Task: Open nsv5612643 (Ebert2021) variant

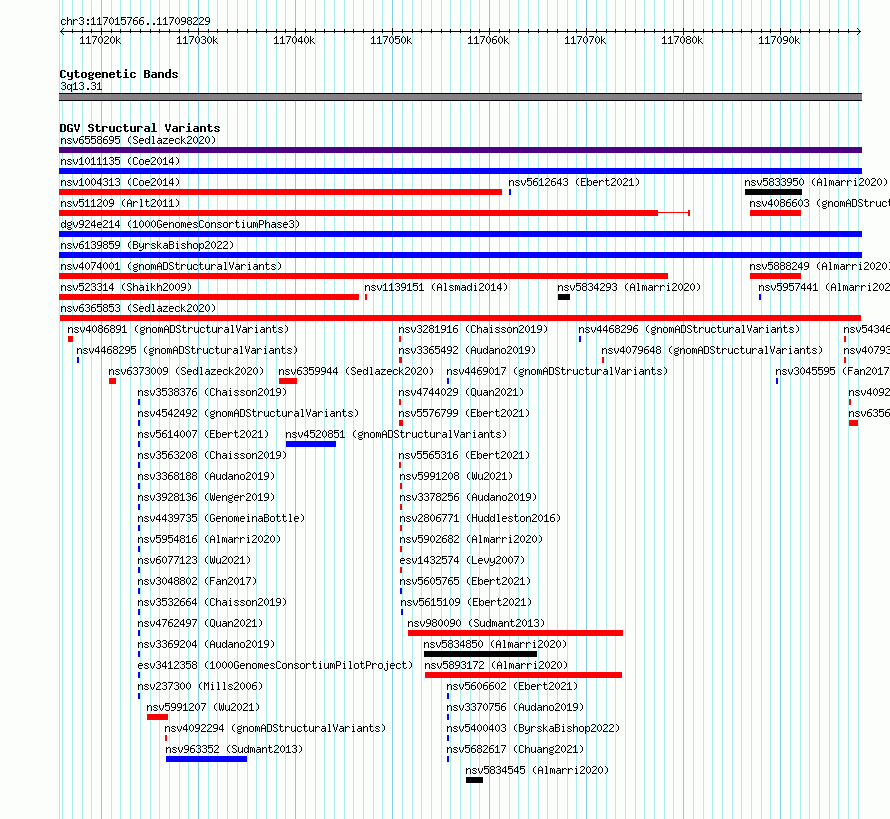Action: click(574, 182)
